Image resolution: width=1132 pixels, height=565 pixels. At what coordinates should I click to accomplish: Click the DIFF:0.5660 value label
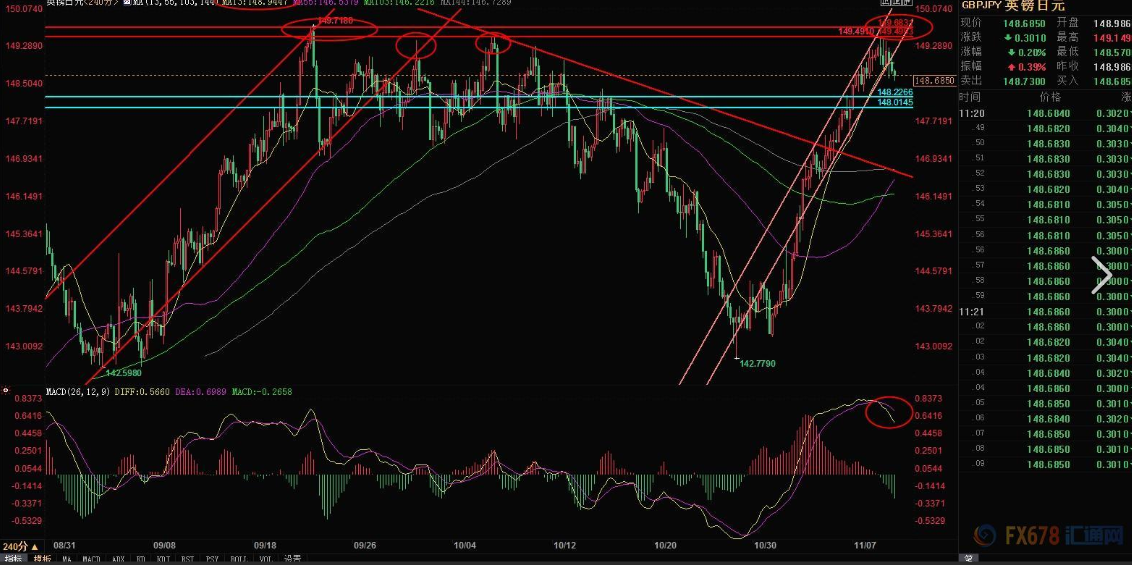(x=143, y=391)
